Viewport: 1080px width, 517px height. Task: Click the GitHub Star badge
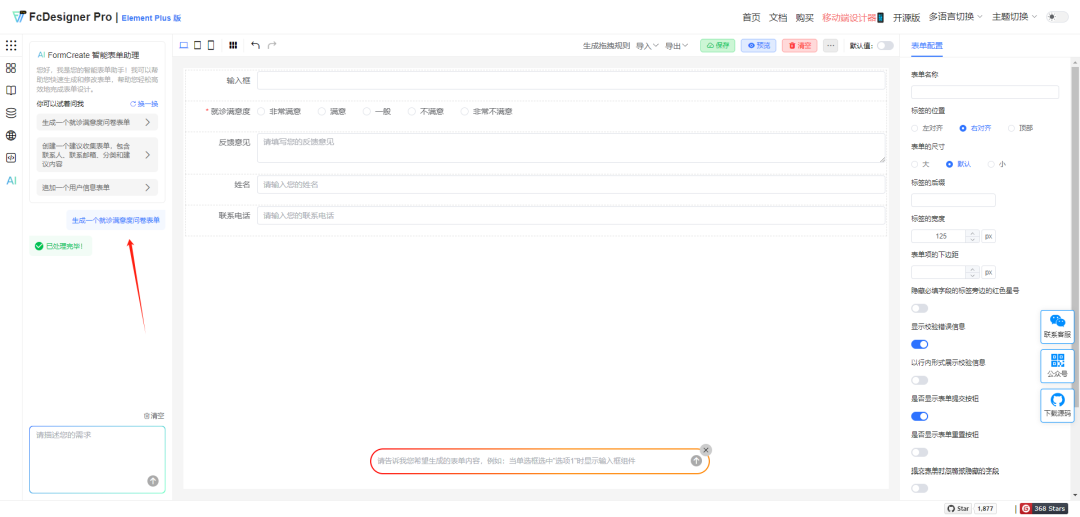coord(958,508)
